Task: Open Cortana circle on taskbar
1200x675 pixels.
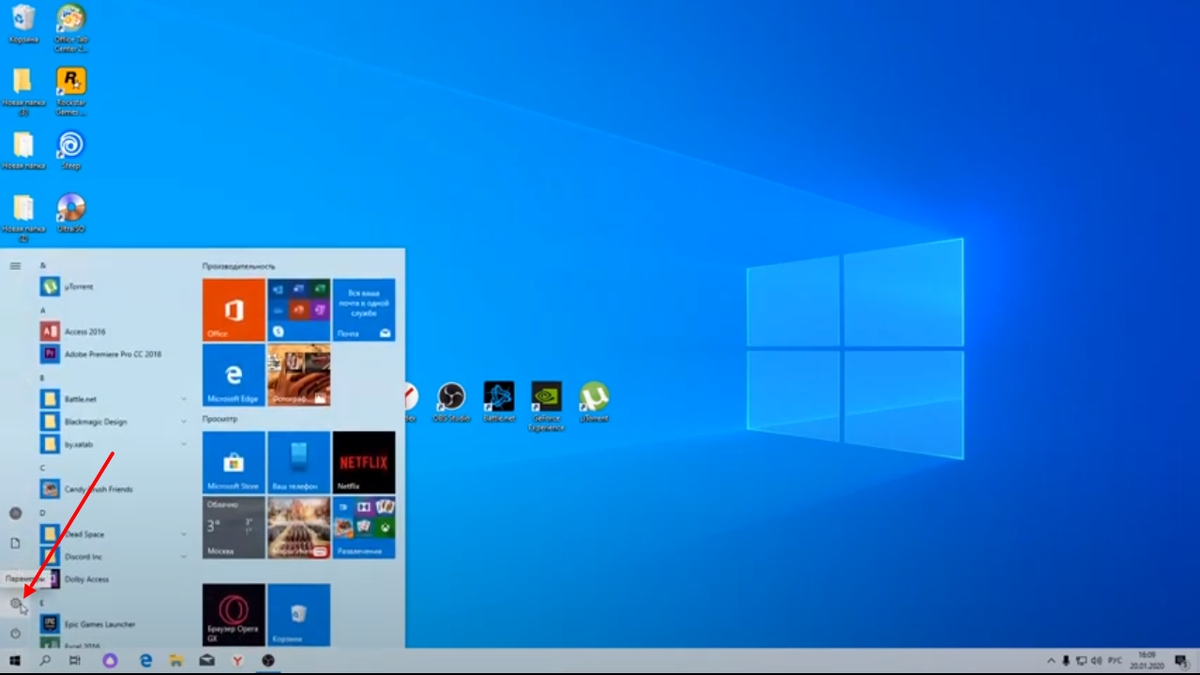Action: coord(110,661)
